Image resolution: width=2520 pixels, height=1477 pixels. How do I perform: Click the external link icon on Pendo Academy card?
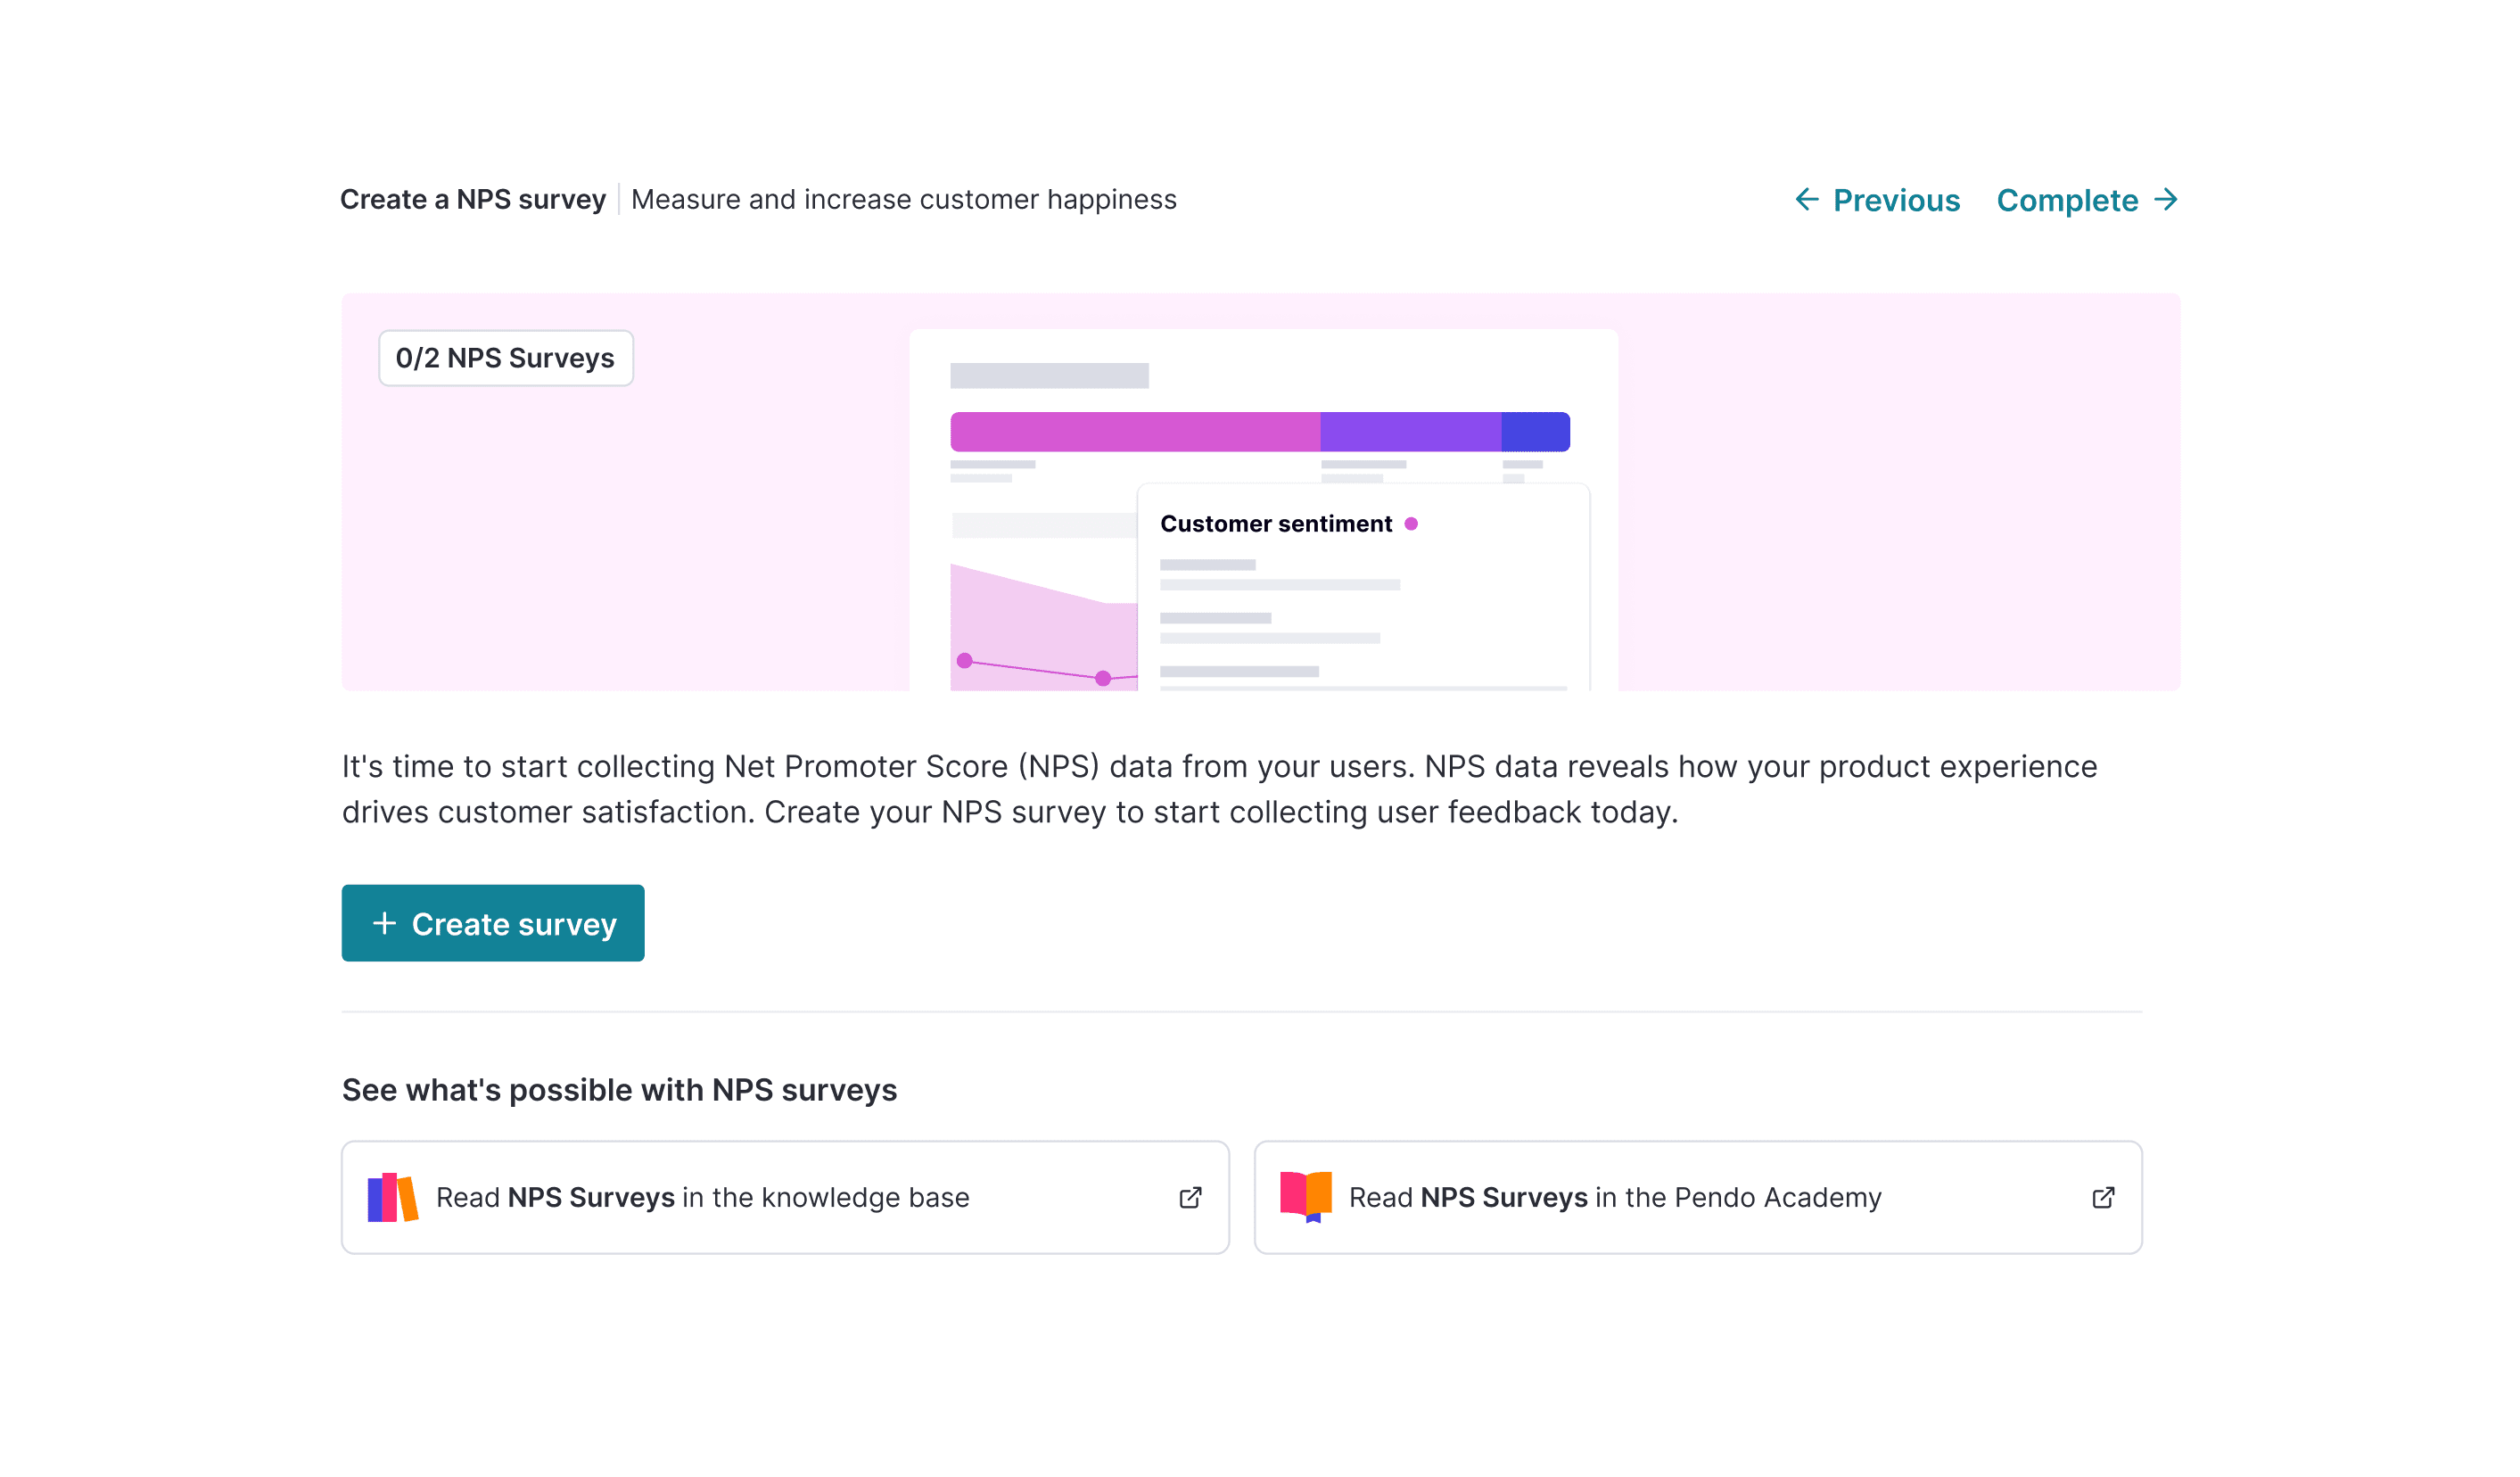click(x=2103, y=1197)
